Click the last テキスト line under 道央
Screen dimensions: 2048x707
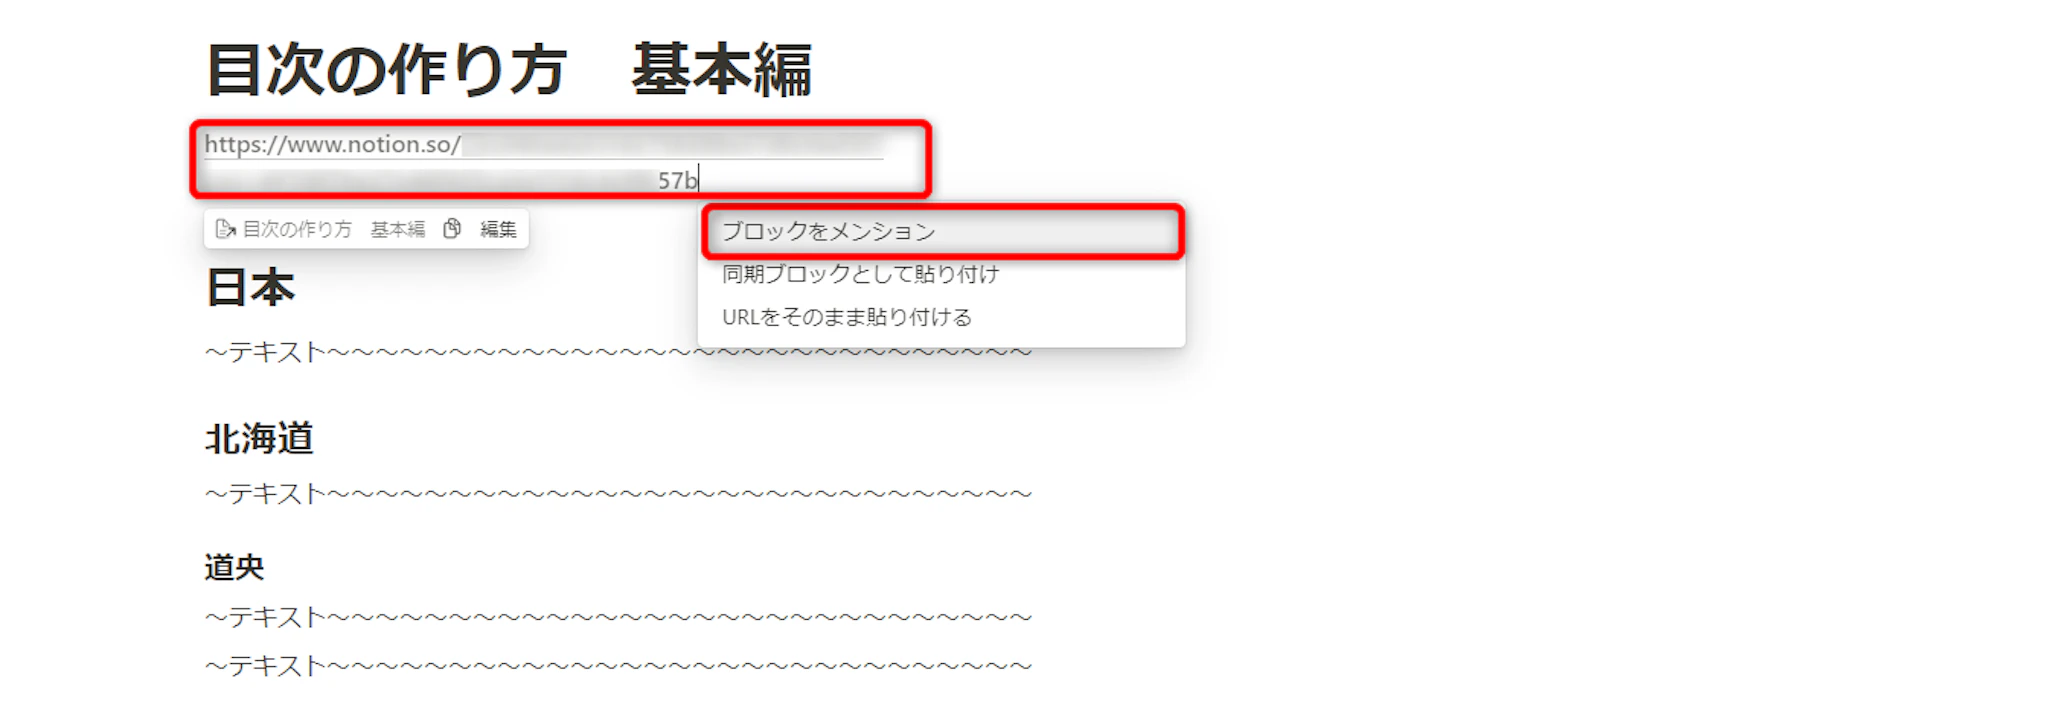coord(618,666)
